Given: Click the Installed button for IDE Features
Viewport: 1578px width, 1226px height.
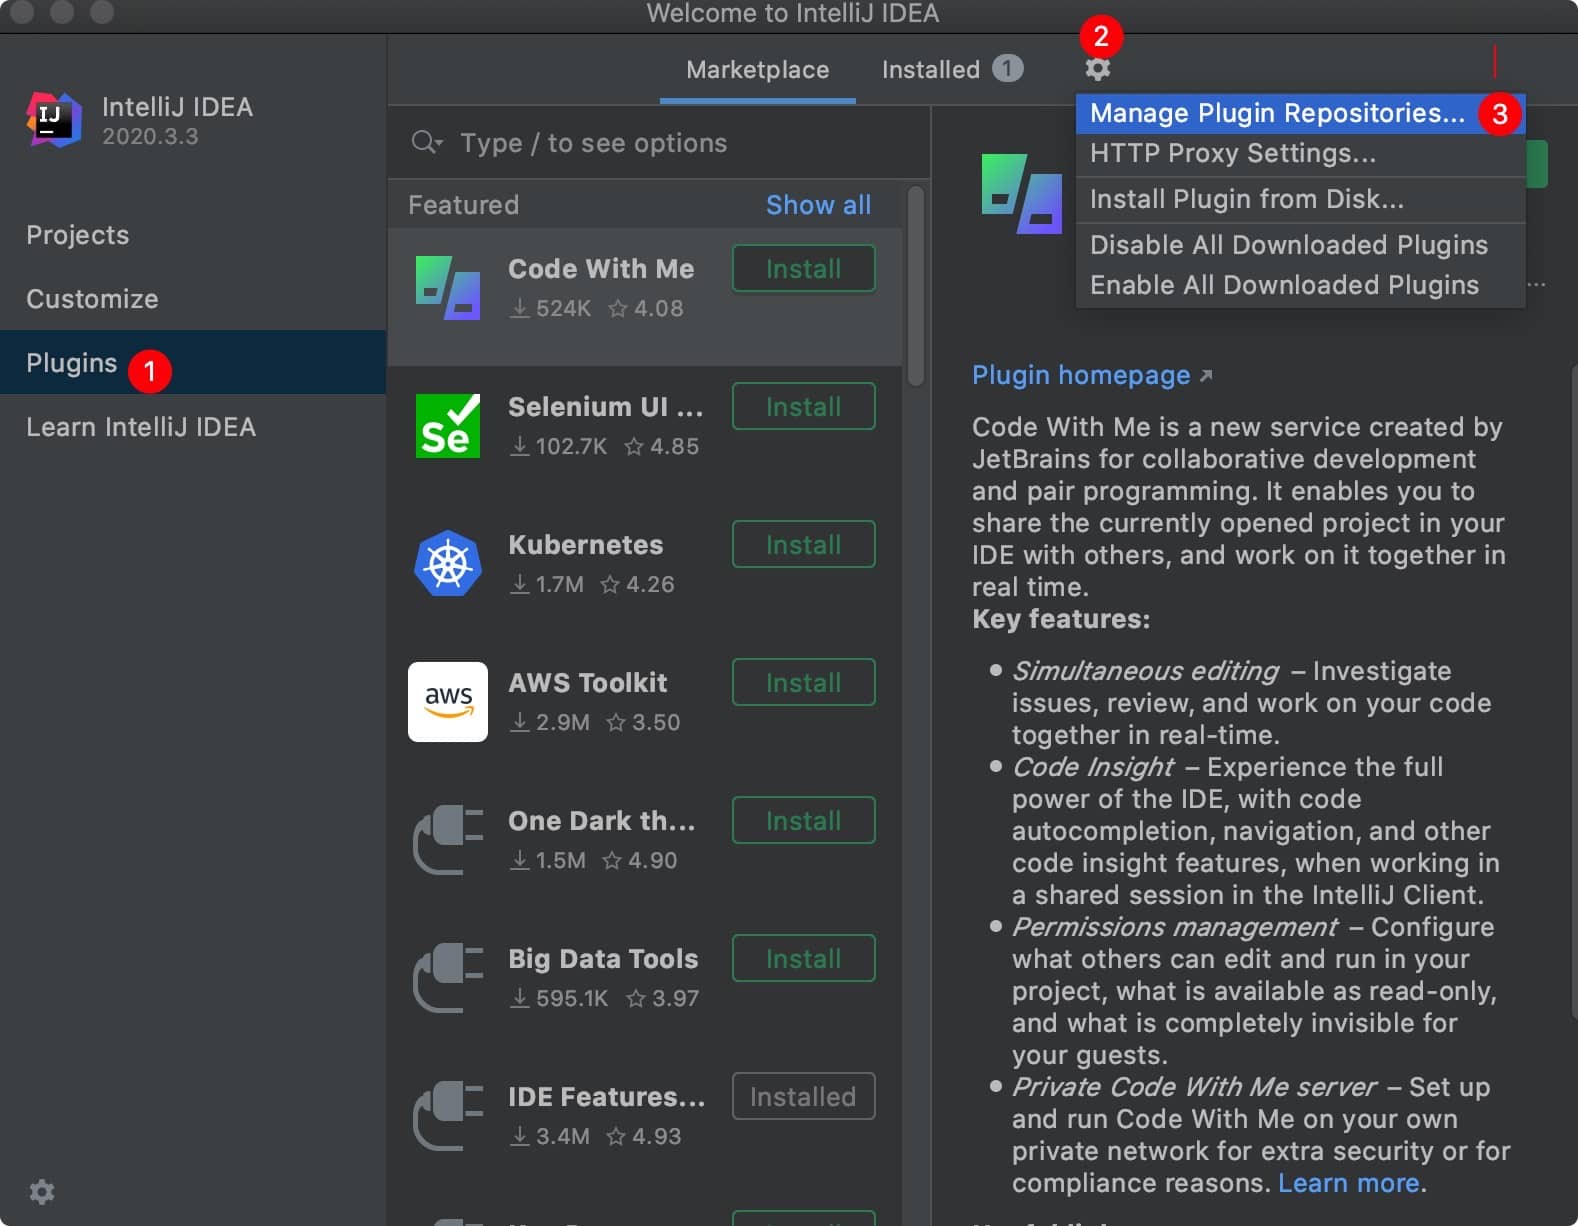Looking at the screenshot, I should [x=803, y=1097].
